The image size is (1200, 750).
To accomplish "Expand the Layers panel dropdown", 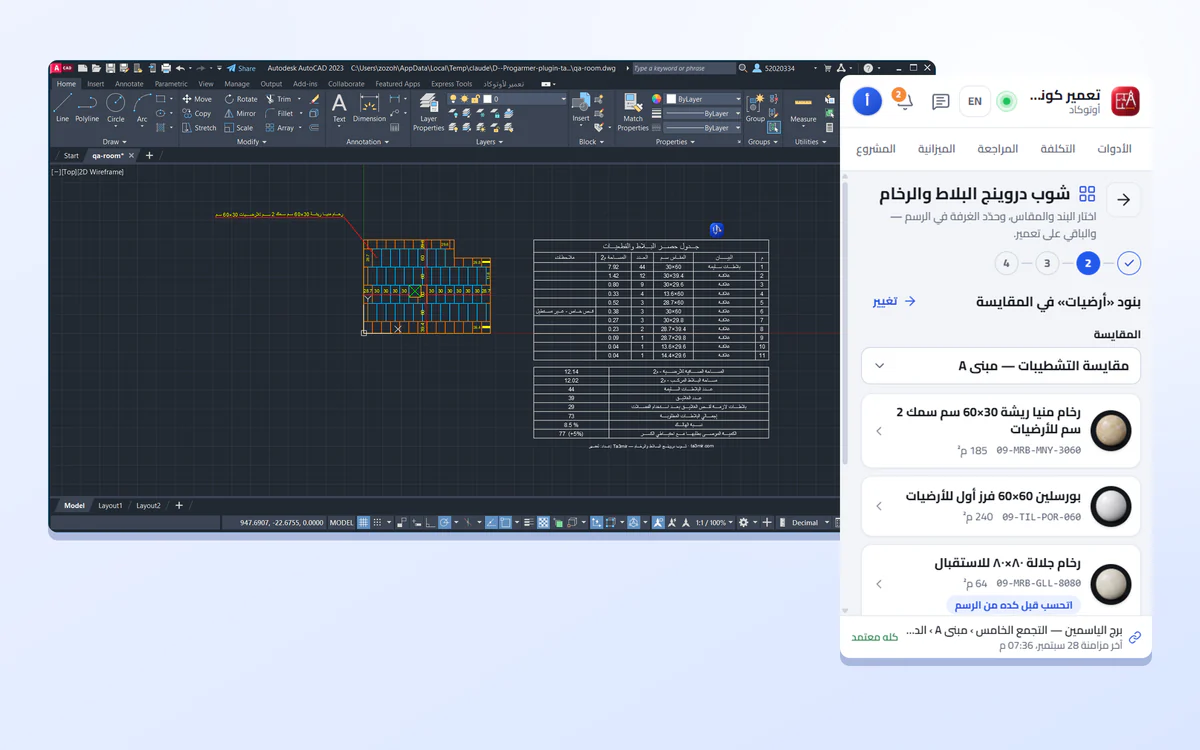I will [491, 141].
